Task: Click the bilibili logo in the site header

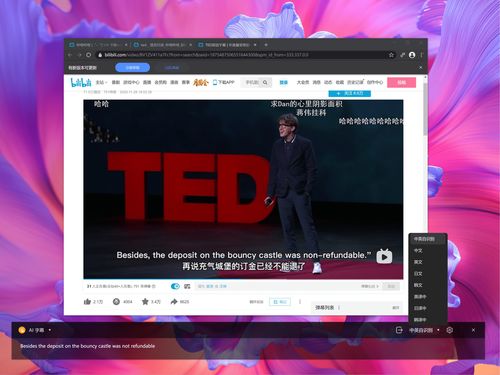Action: (x=81, y=82)
